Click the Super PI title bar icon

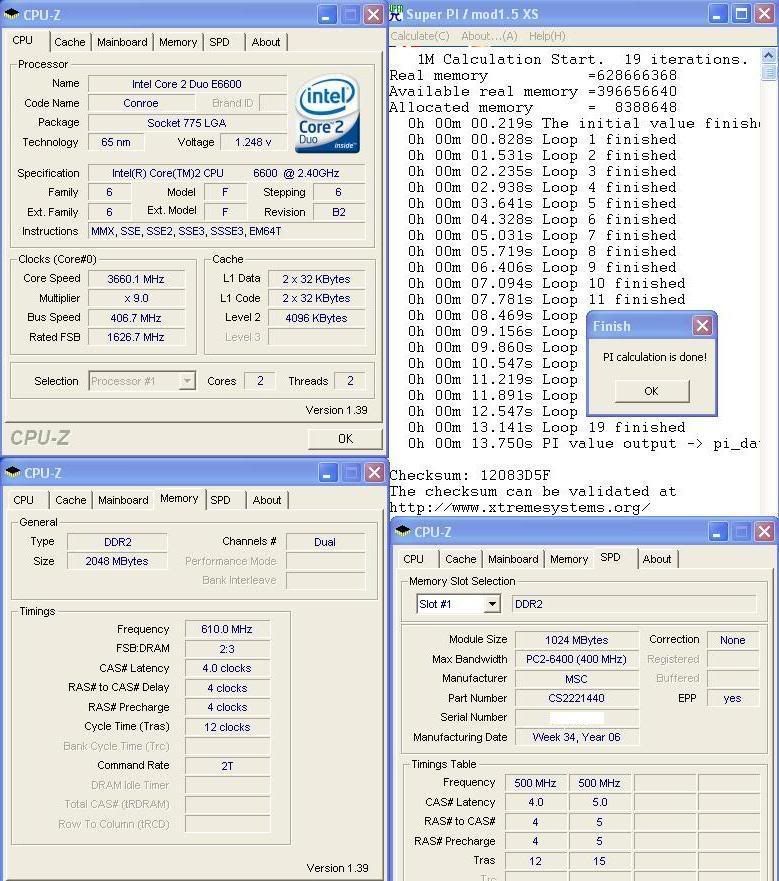[x=396, y=13]
